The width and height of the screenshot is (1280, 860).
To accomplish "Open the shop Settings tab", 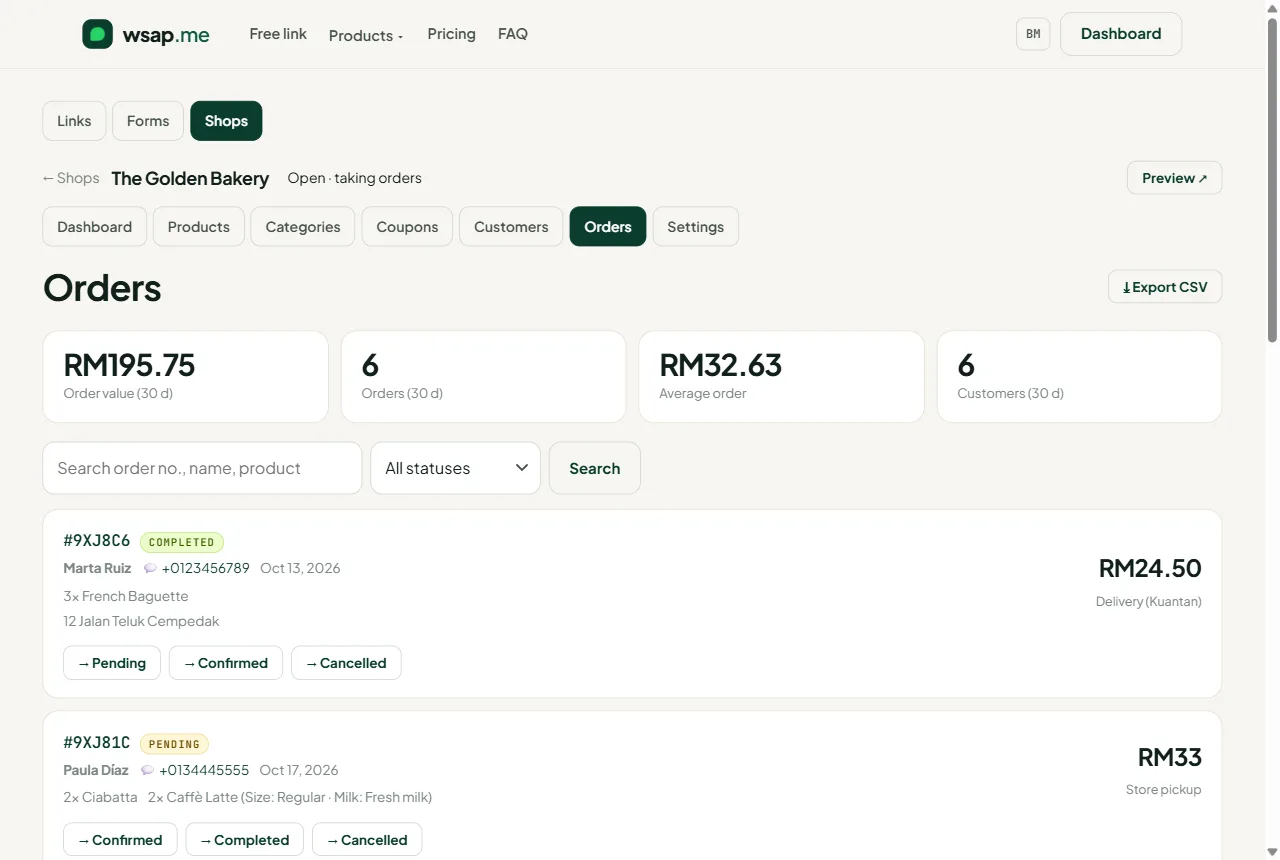I will (x=696, y=227).
